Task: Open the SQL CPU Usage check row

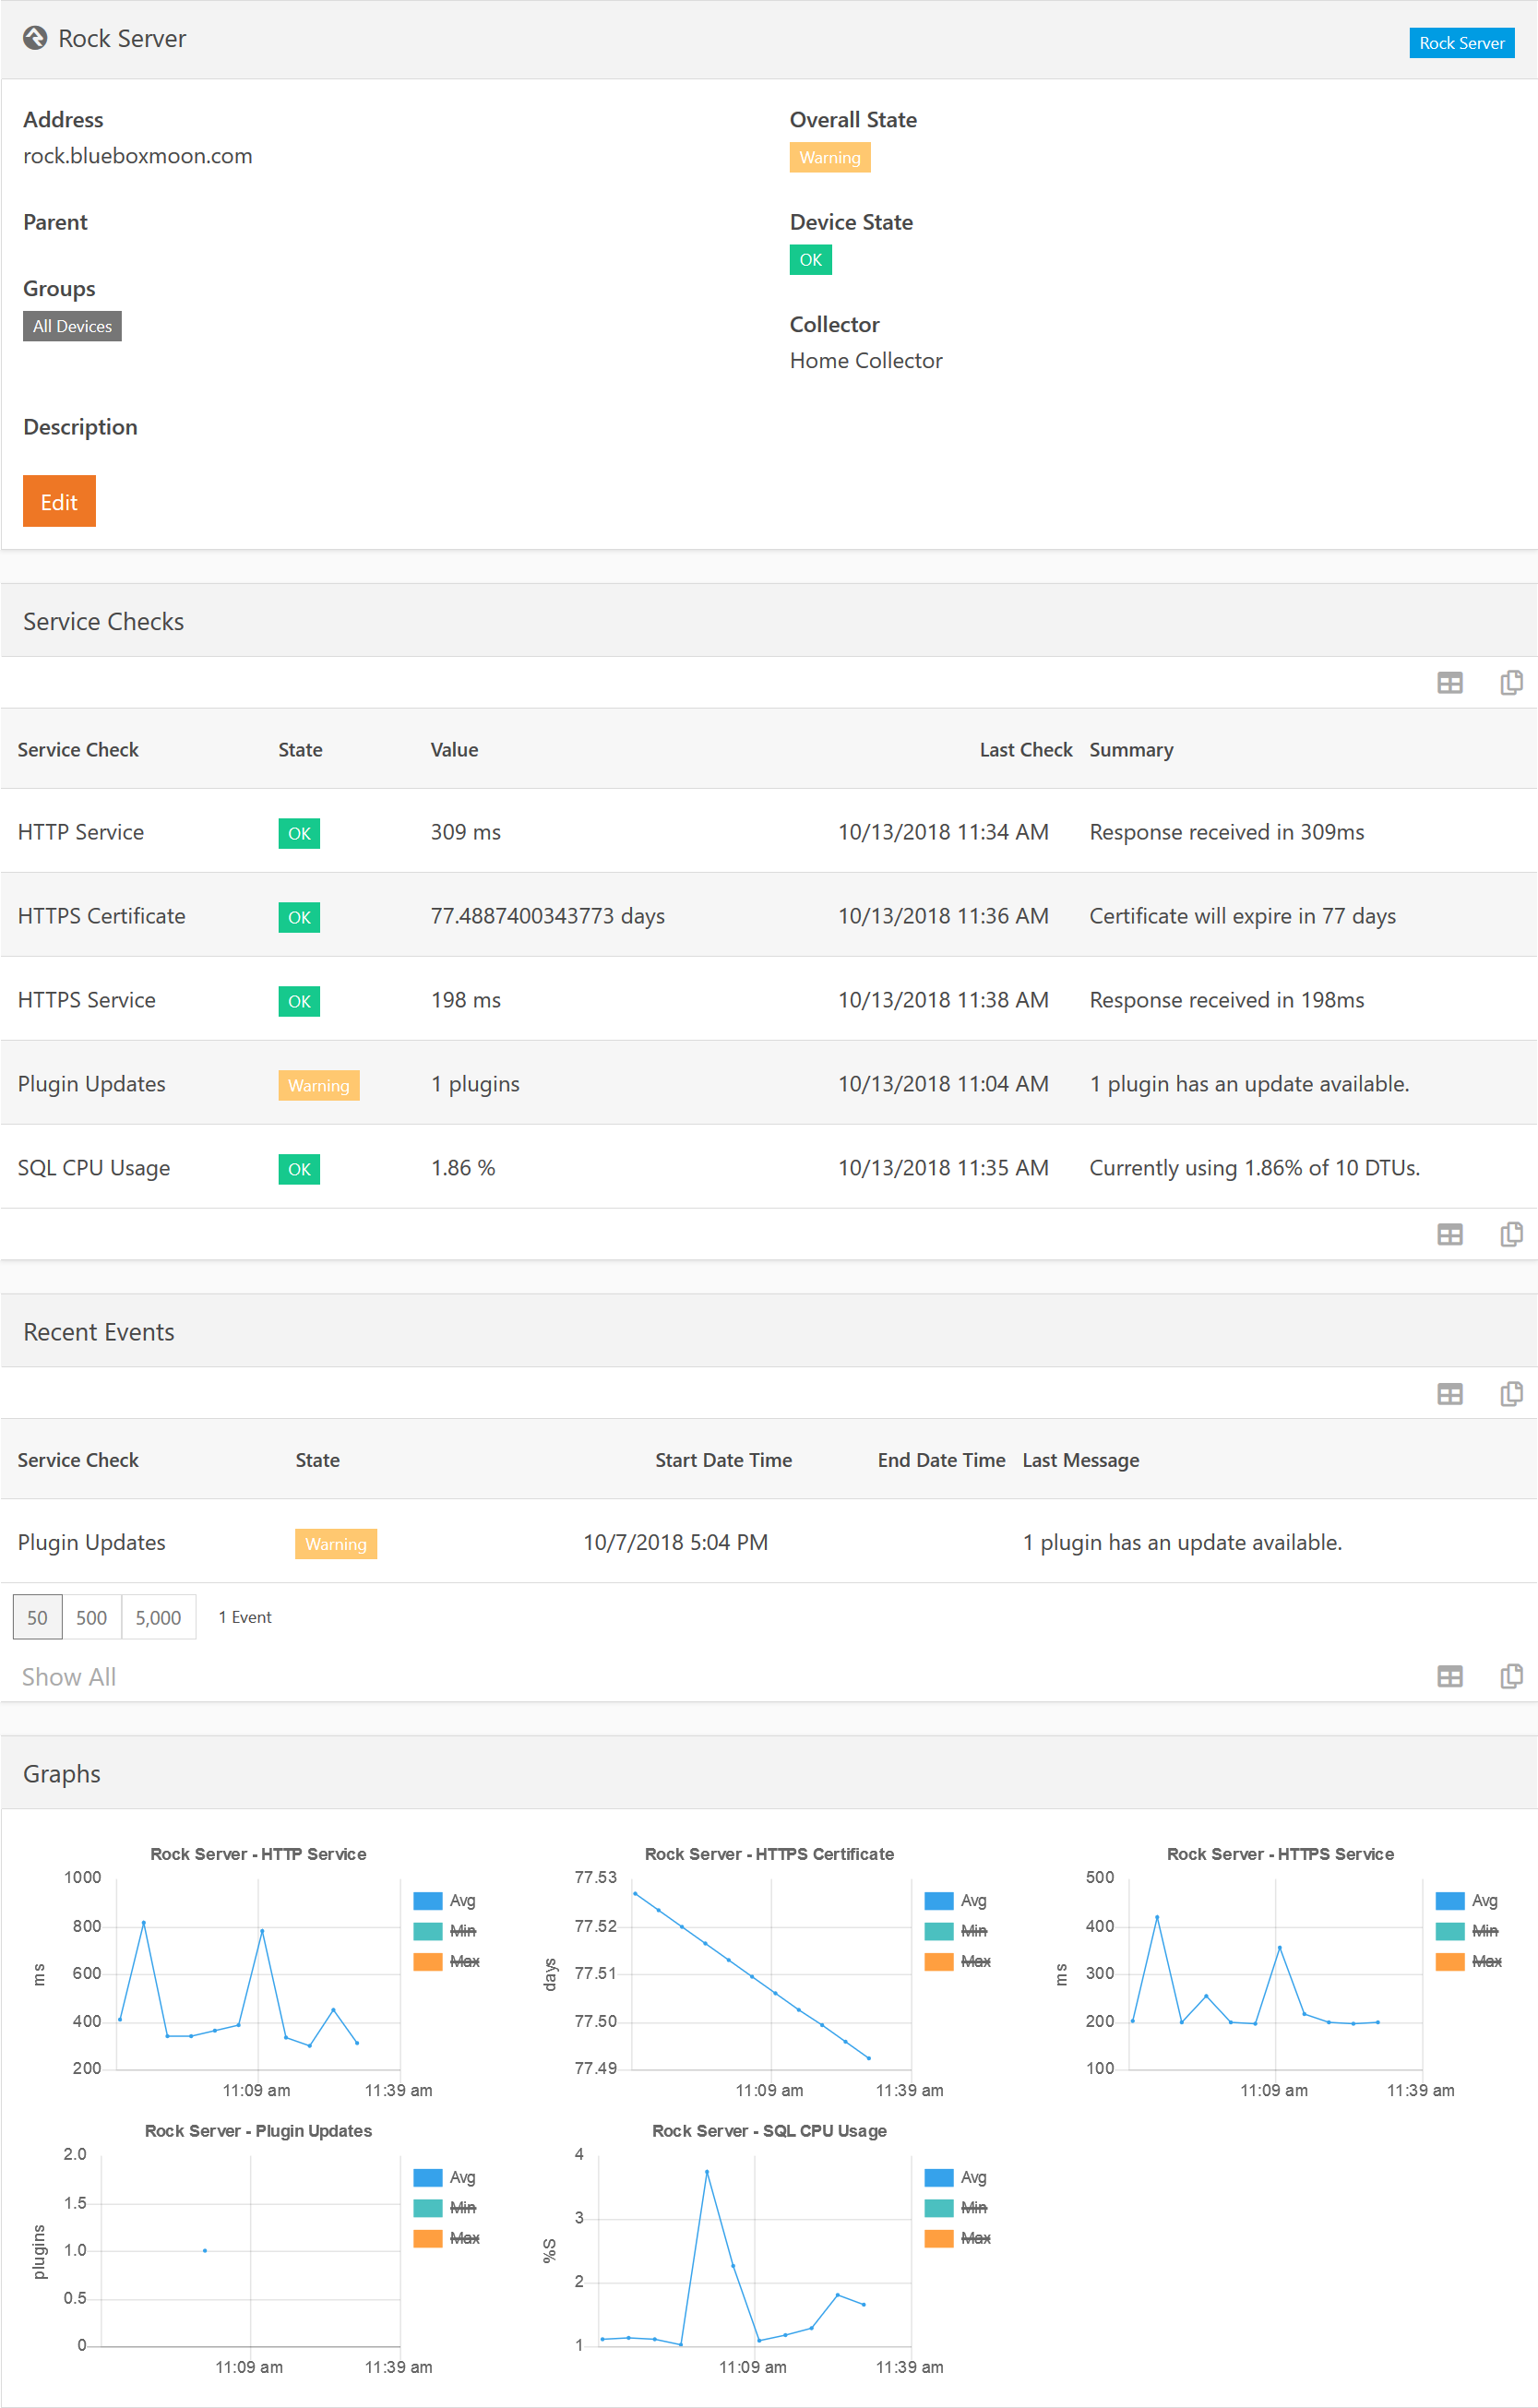Action: coord(768,1167)
